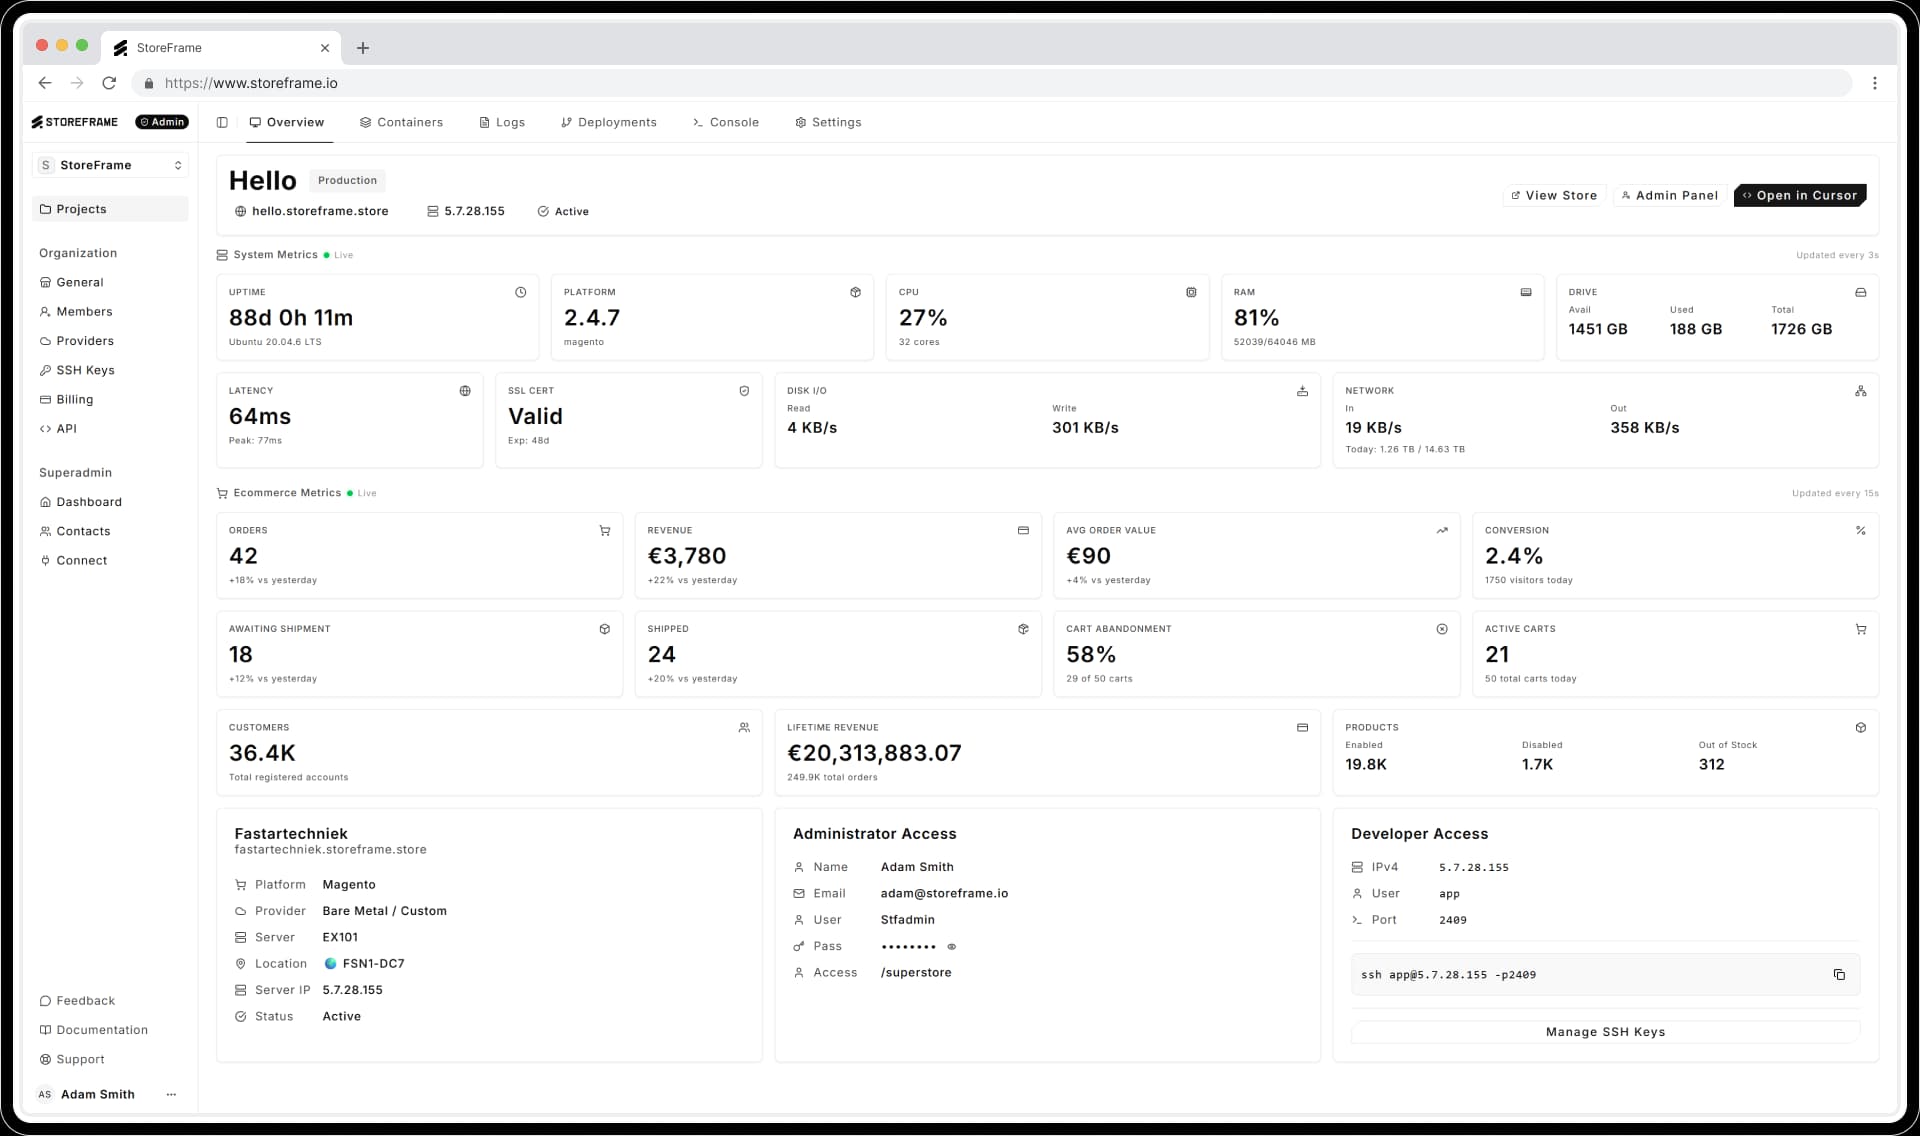Copy the SSH command snippet
This screenshot has height=1136, width=1920.
click(1839, 974)
